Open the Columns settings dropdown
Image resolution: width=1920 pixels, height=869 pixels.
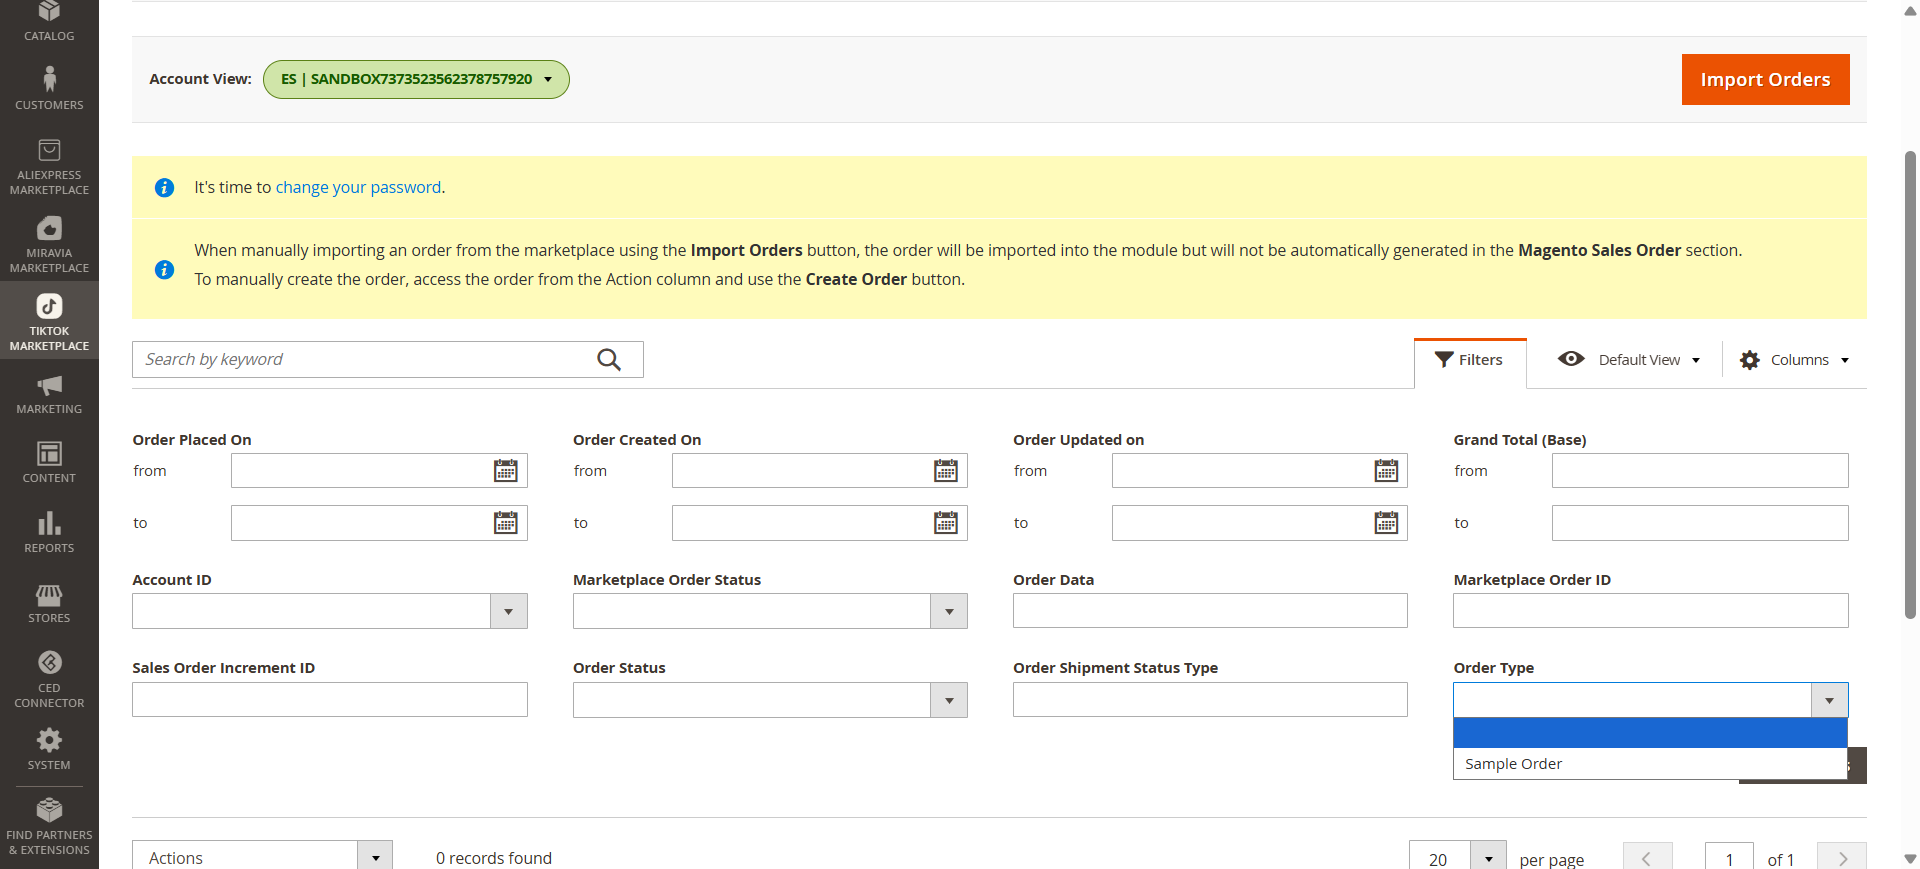click(x=1795, y=360)
